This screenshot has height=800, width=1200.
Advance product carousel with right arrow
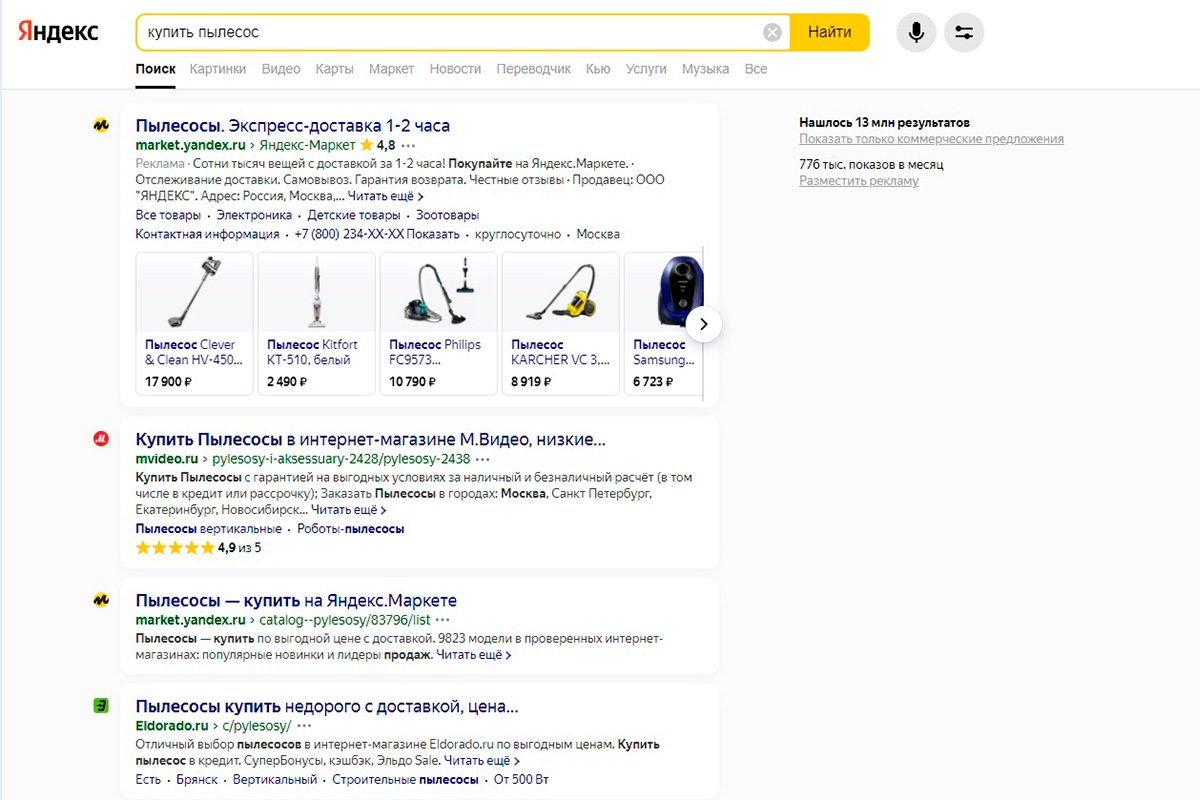coord(704,324)
